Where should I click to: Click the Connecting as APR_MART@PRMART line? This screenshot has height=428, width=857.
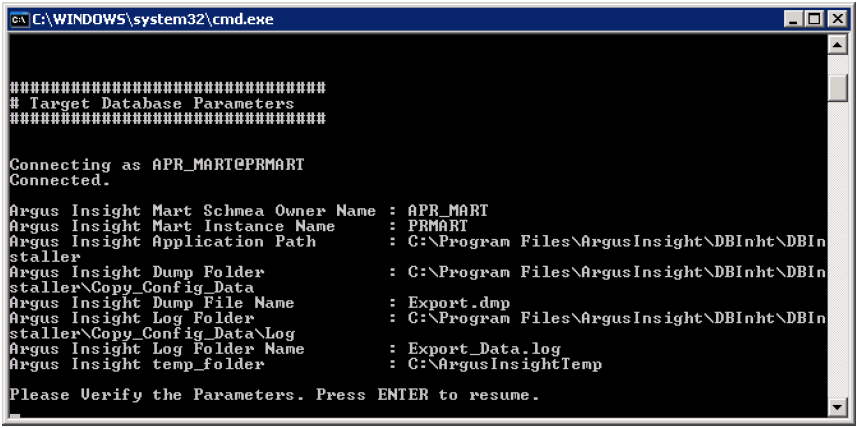[156, 165]
